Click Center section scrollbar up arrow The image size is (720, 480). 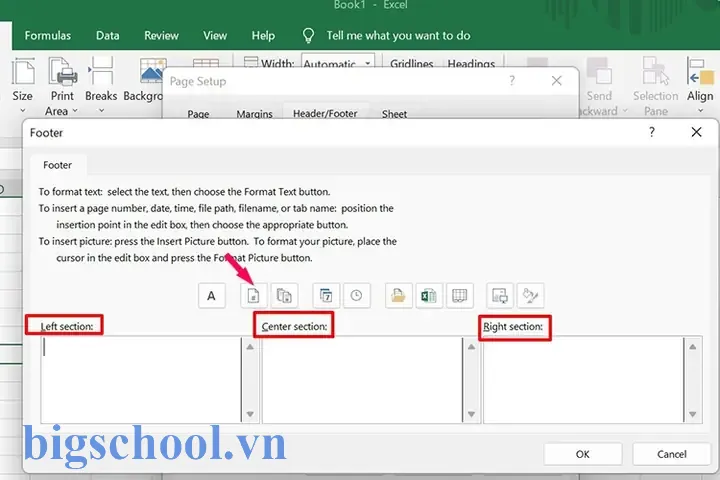point(471,347)
